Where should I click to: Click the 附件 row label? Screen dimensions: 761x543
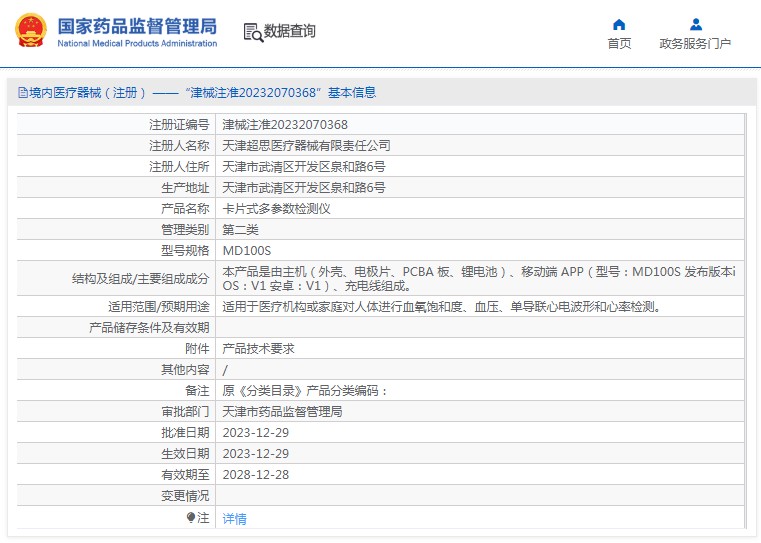coord(197,348)
